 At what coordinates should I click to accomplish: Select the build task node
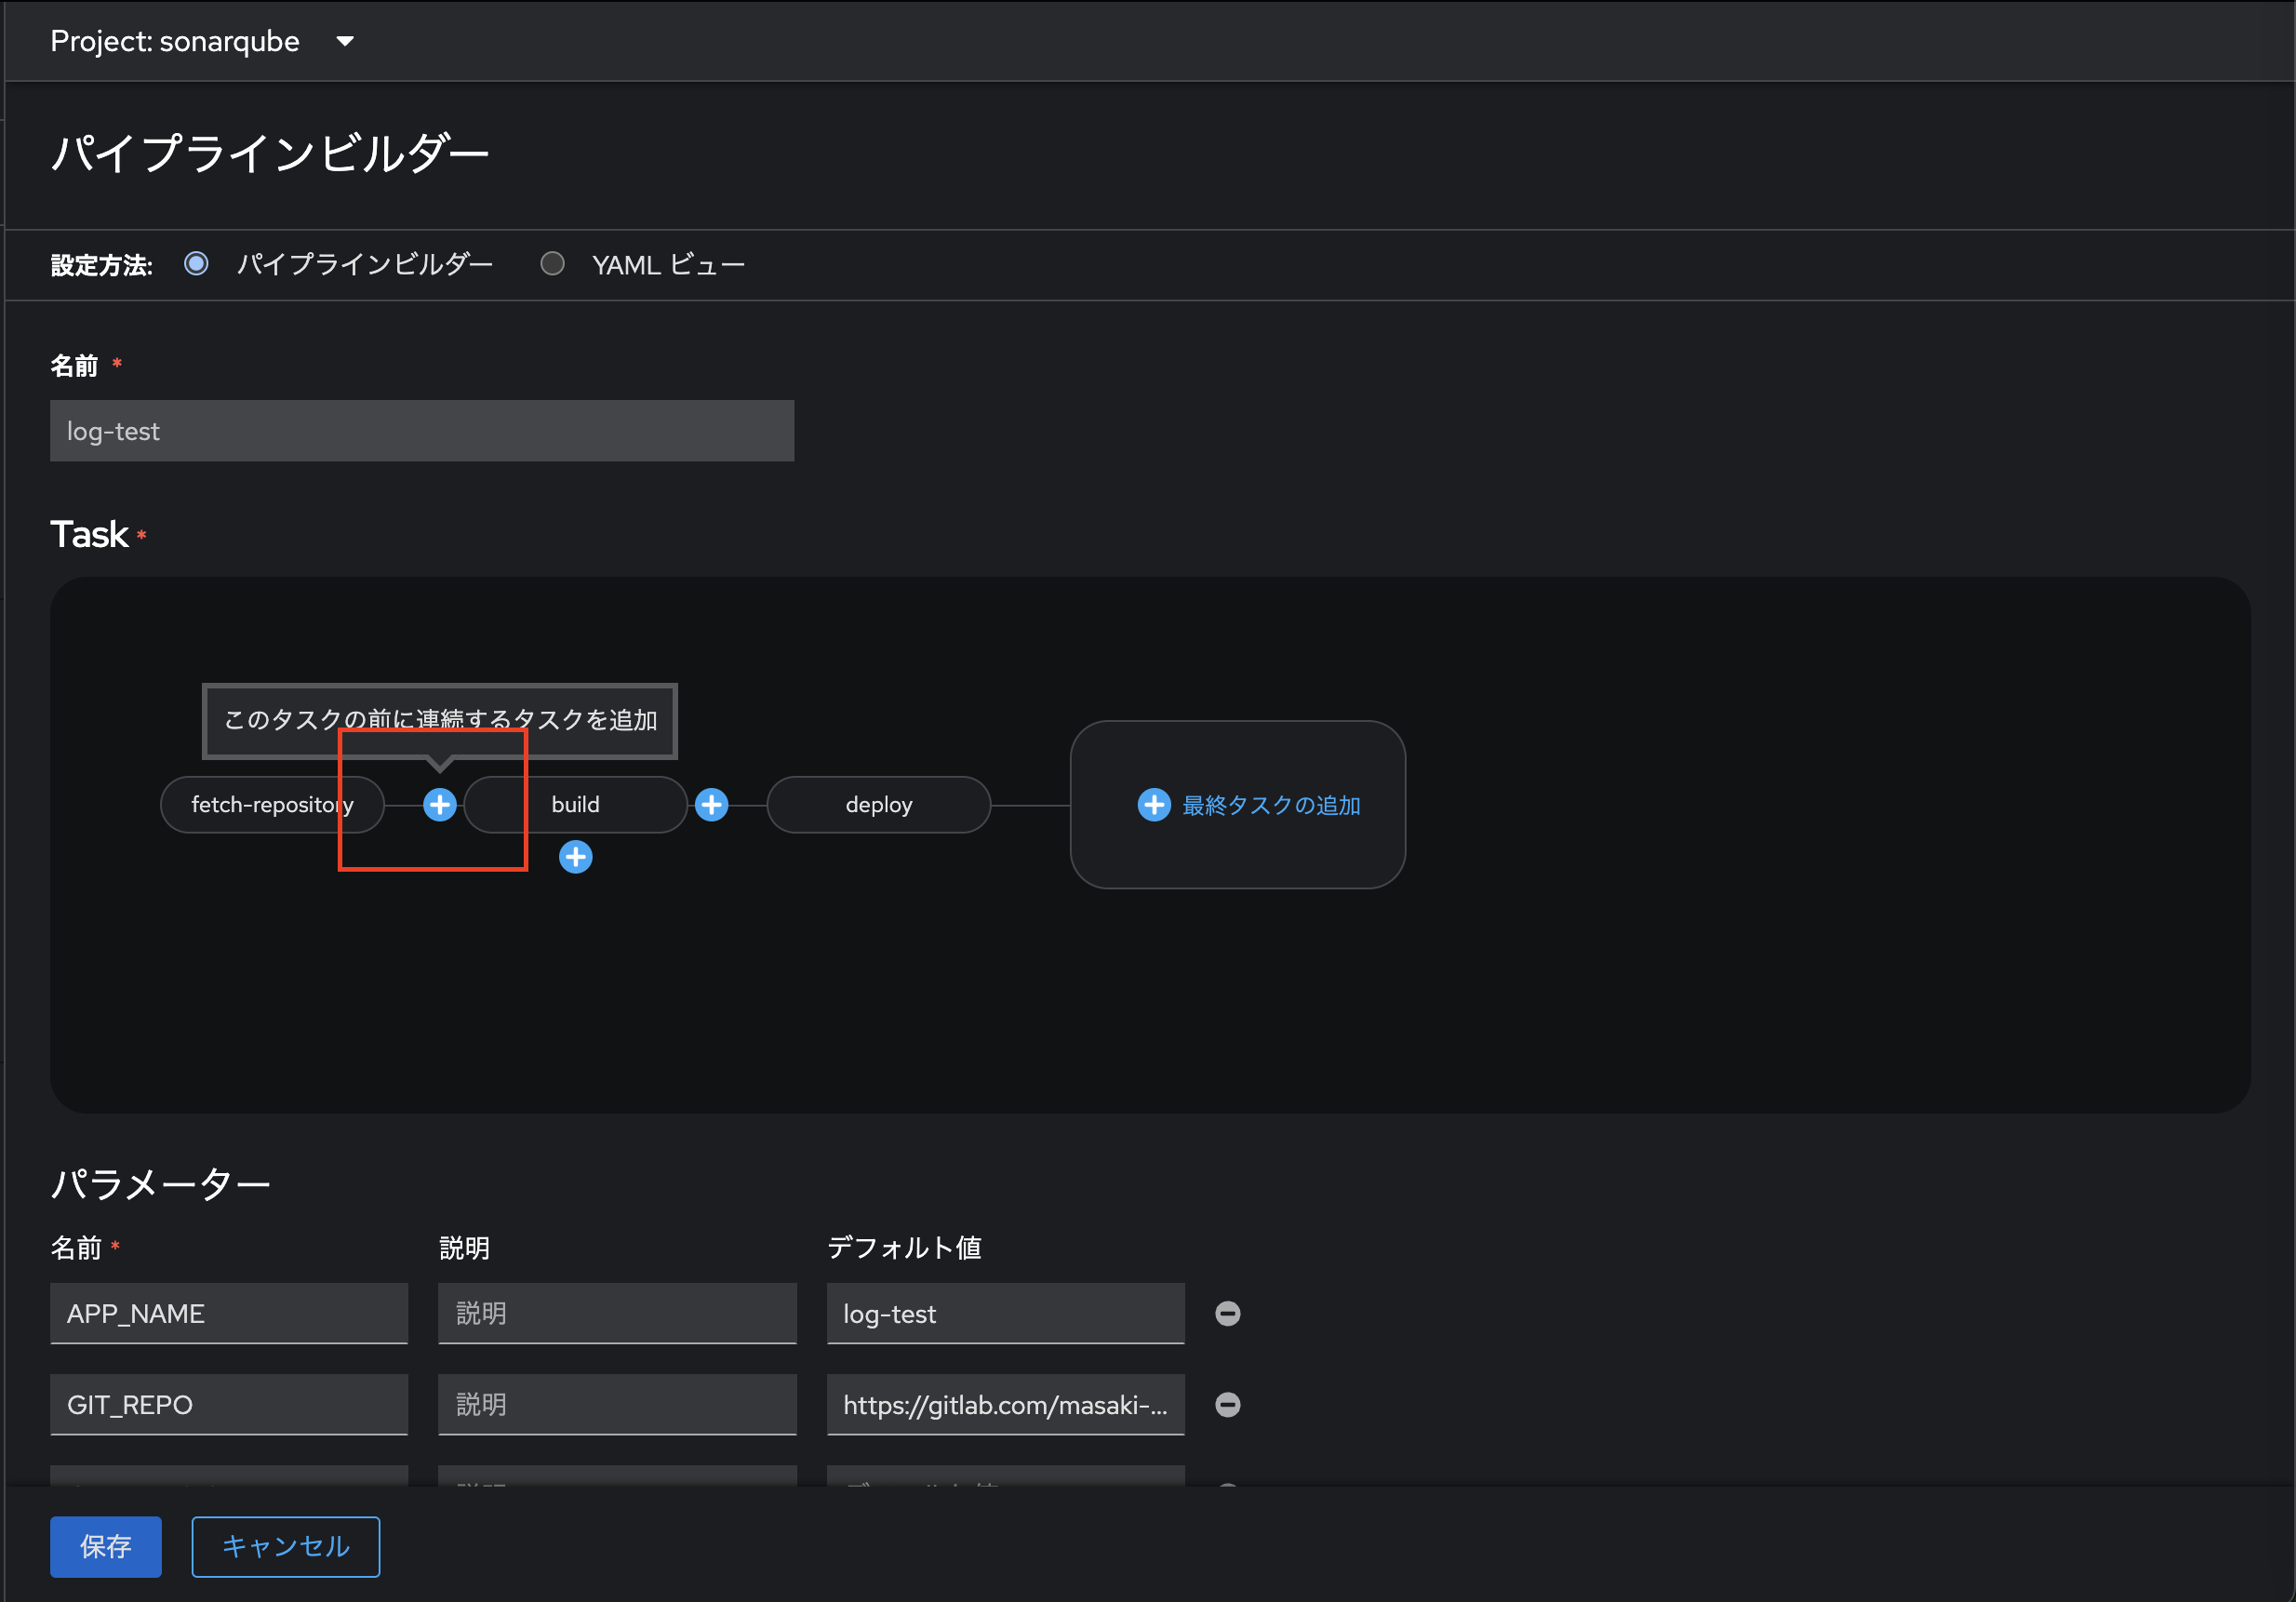pyautogui.click(x=576, y=804)
